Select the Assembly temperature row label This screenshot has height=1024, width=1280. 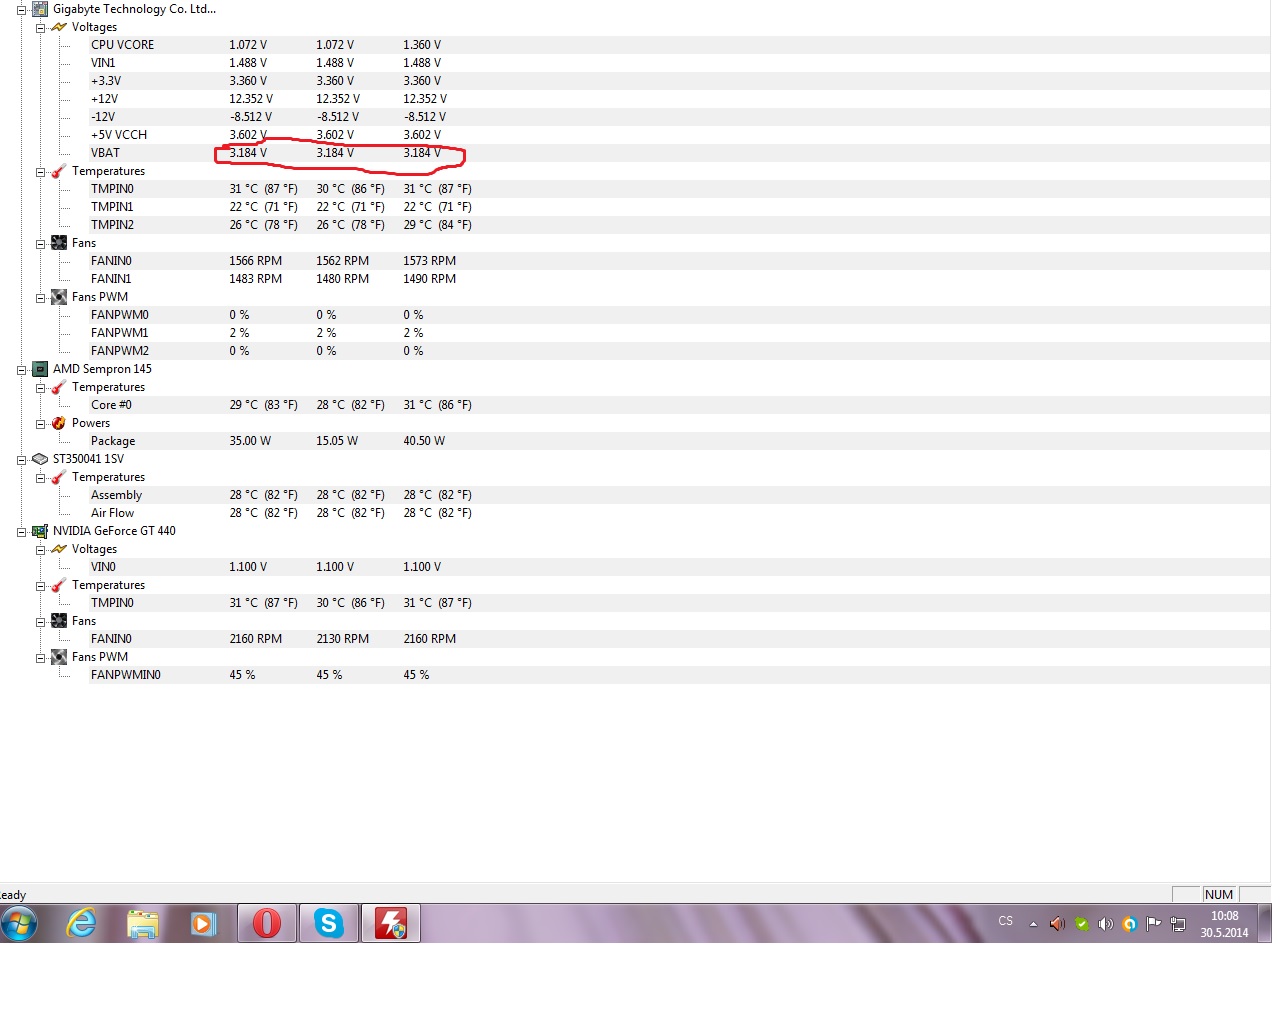[116, 495]
